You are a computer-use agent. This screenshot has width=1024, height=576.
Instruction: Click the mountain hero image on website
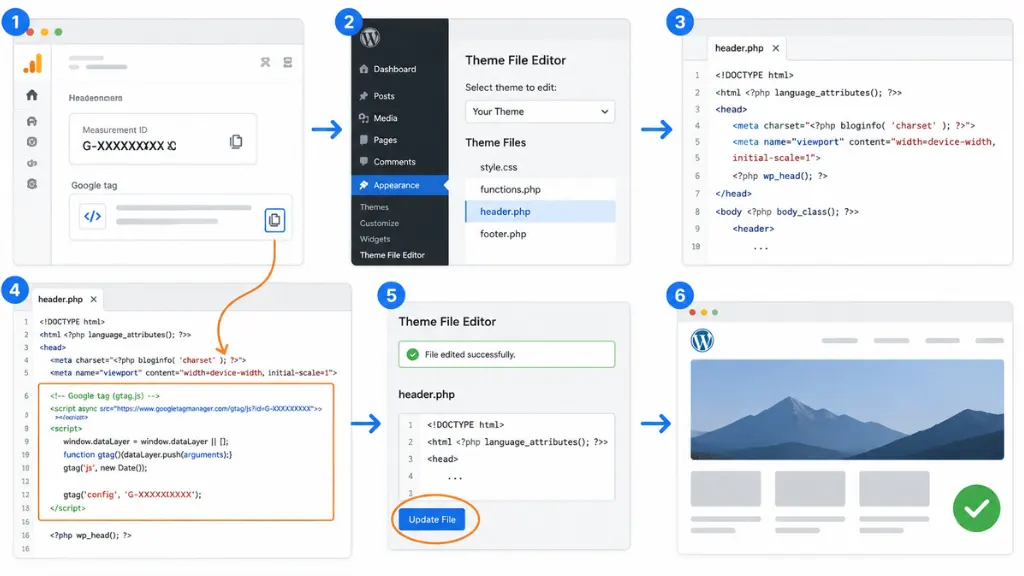(847, 409)
